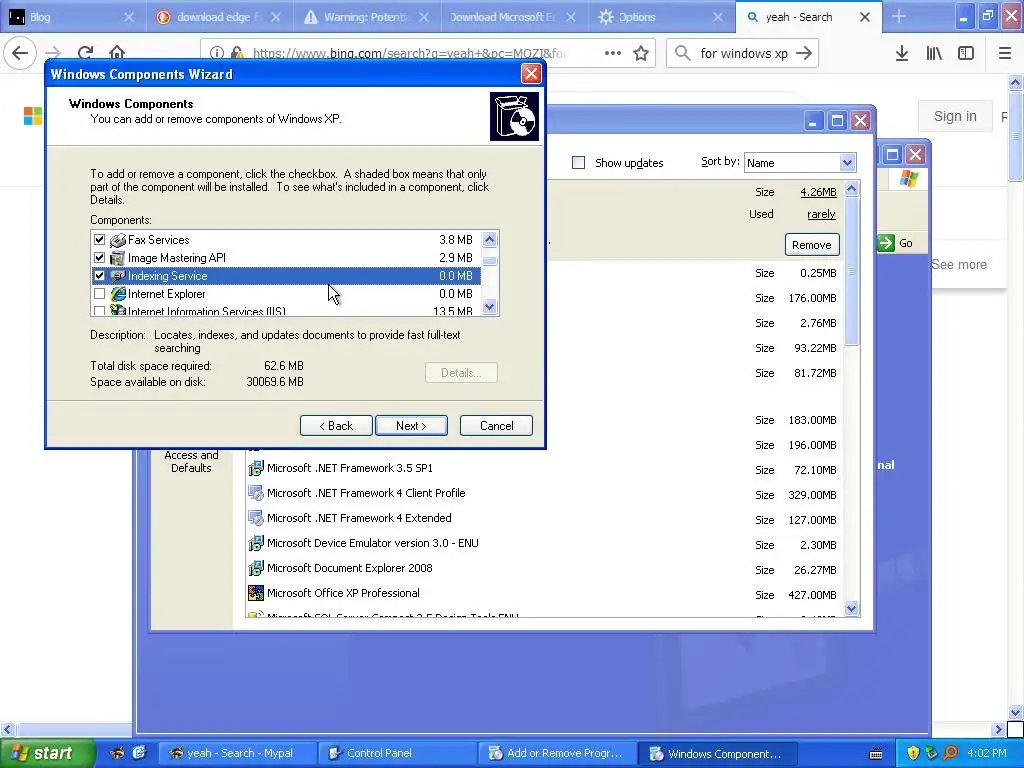Open a new browser tab
The width and height of the screenshot is (1024, 768).
point(899,17)
